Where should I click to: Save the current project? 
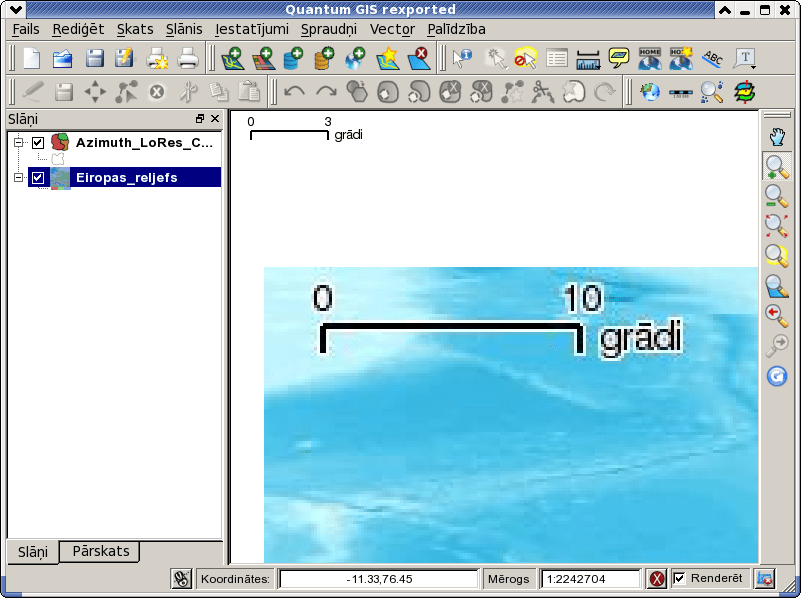click(x=95, y=58)
